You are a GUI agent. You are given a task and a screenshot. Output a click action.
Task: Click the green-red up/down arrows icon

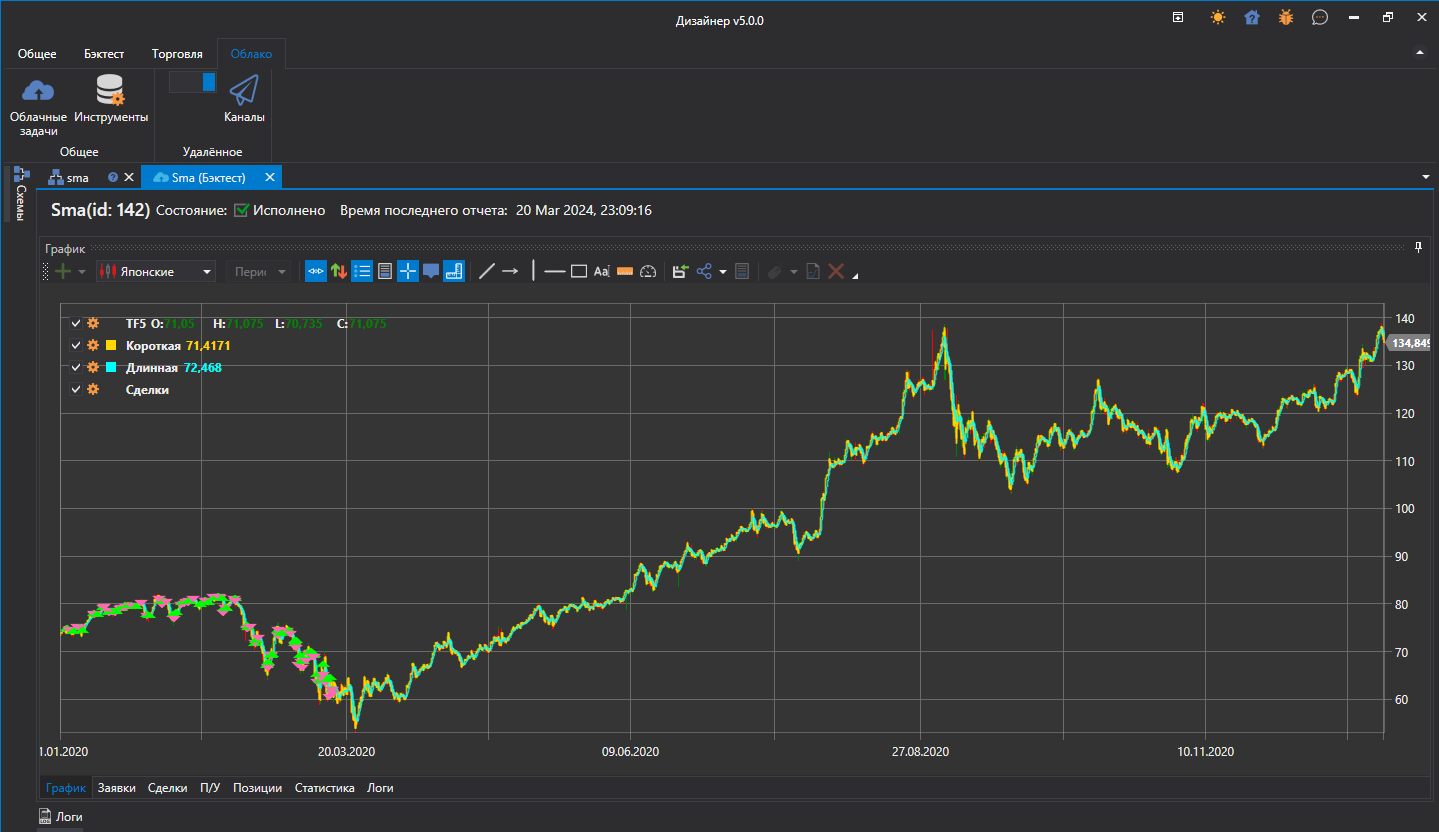(339, 271)
